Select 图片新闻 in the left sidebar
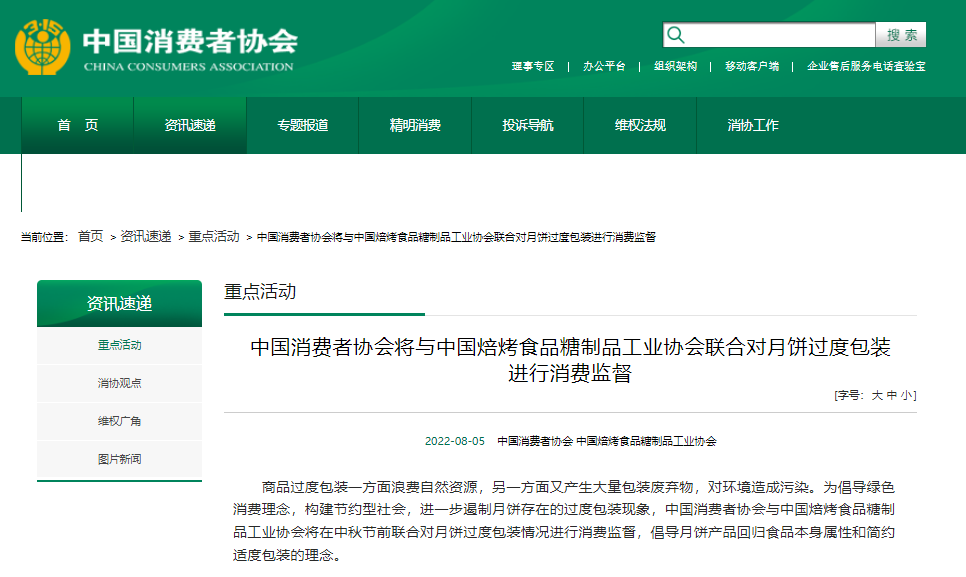966x577 pixels. point(120,459)
